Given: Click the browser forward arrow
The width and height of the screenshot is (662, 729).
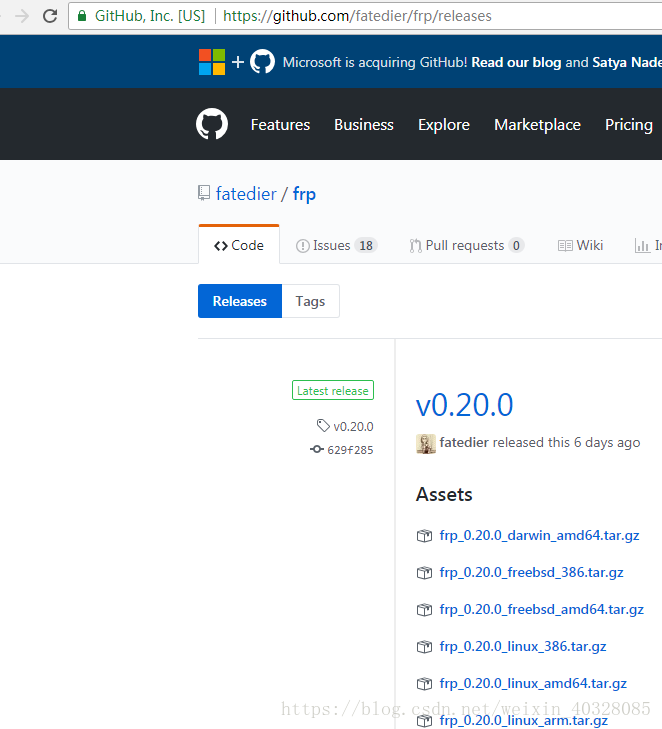Looking at the screenshot, I should click(22, 16).
